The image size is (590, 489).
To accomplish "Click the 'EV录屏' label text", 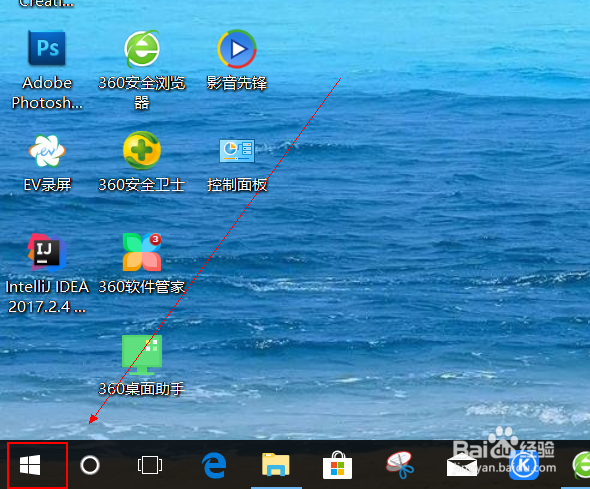I will pyautogui.click(x=47, y=185).
